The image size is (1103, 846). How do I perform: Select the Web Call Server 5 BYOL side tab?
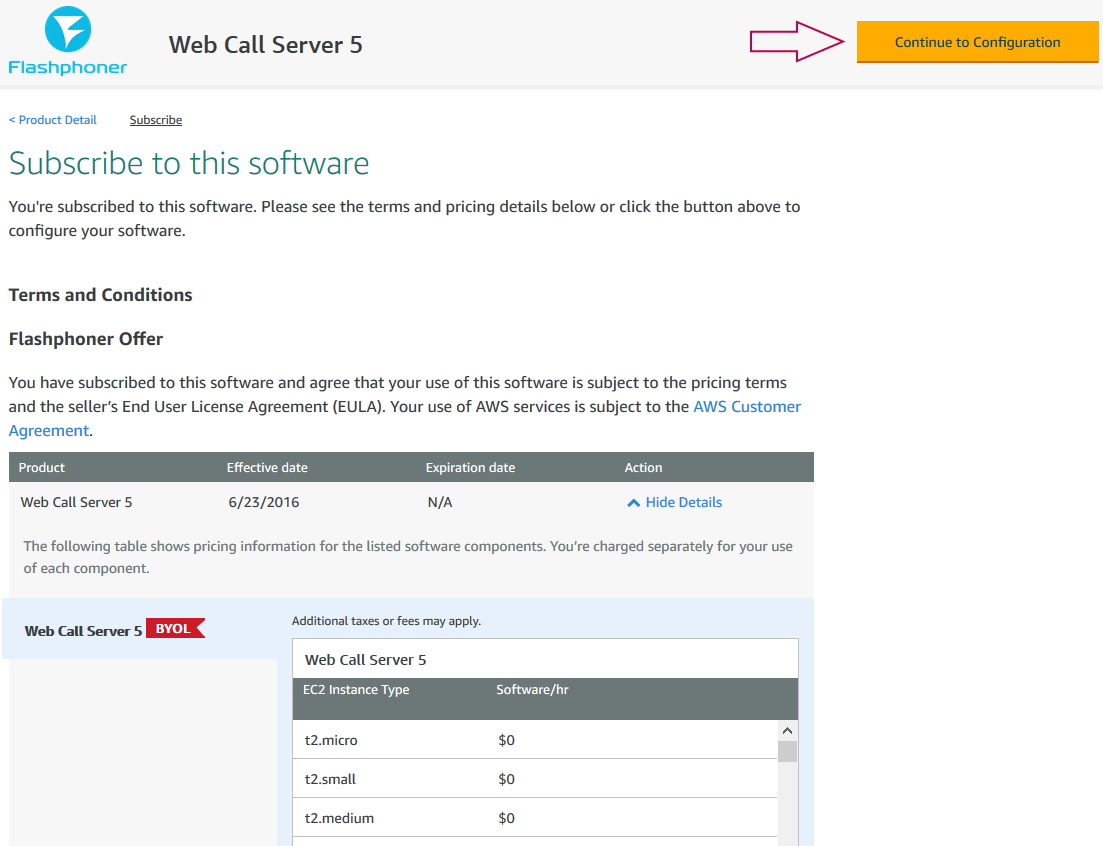point(84,631)
